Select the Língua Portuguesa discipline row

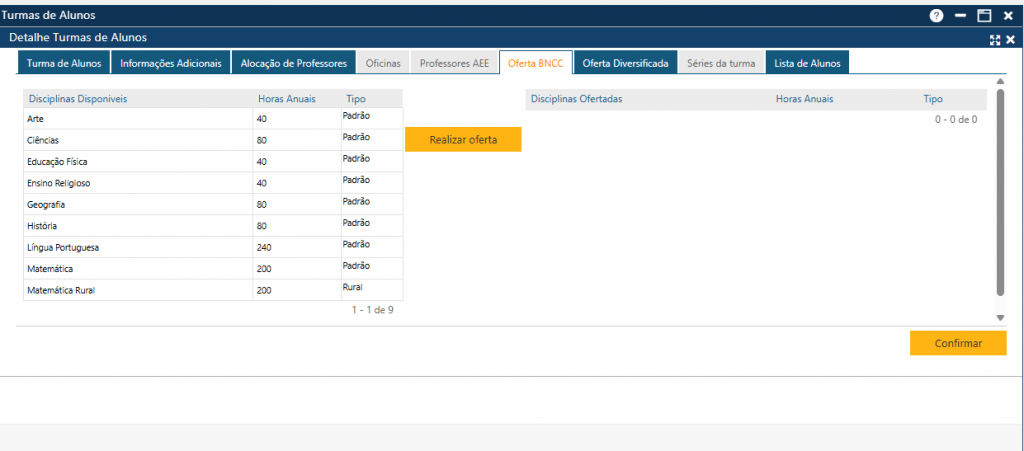213,247
